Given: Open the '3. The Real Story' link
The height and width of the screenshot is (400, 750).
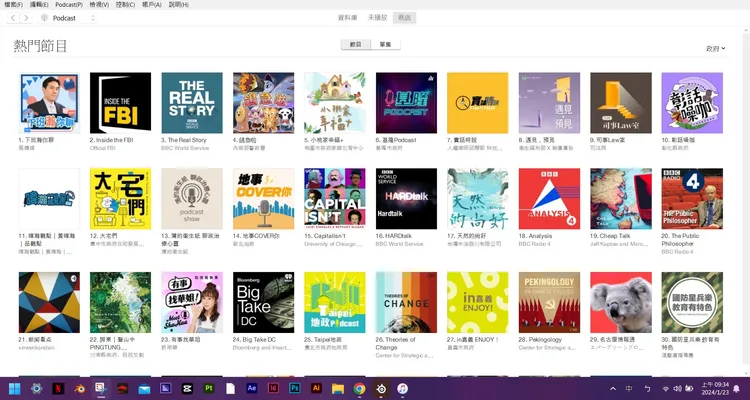Looking at the screenshot, I should [184, 140].
